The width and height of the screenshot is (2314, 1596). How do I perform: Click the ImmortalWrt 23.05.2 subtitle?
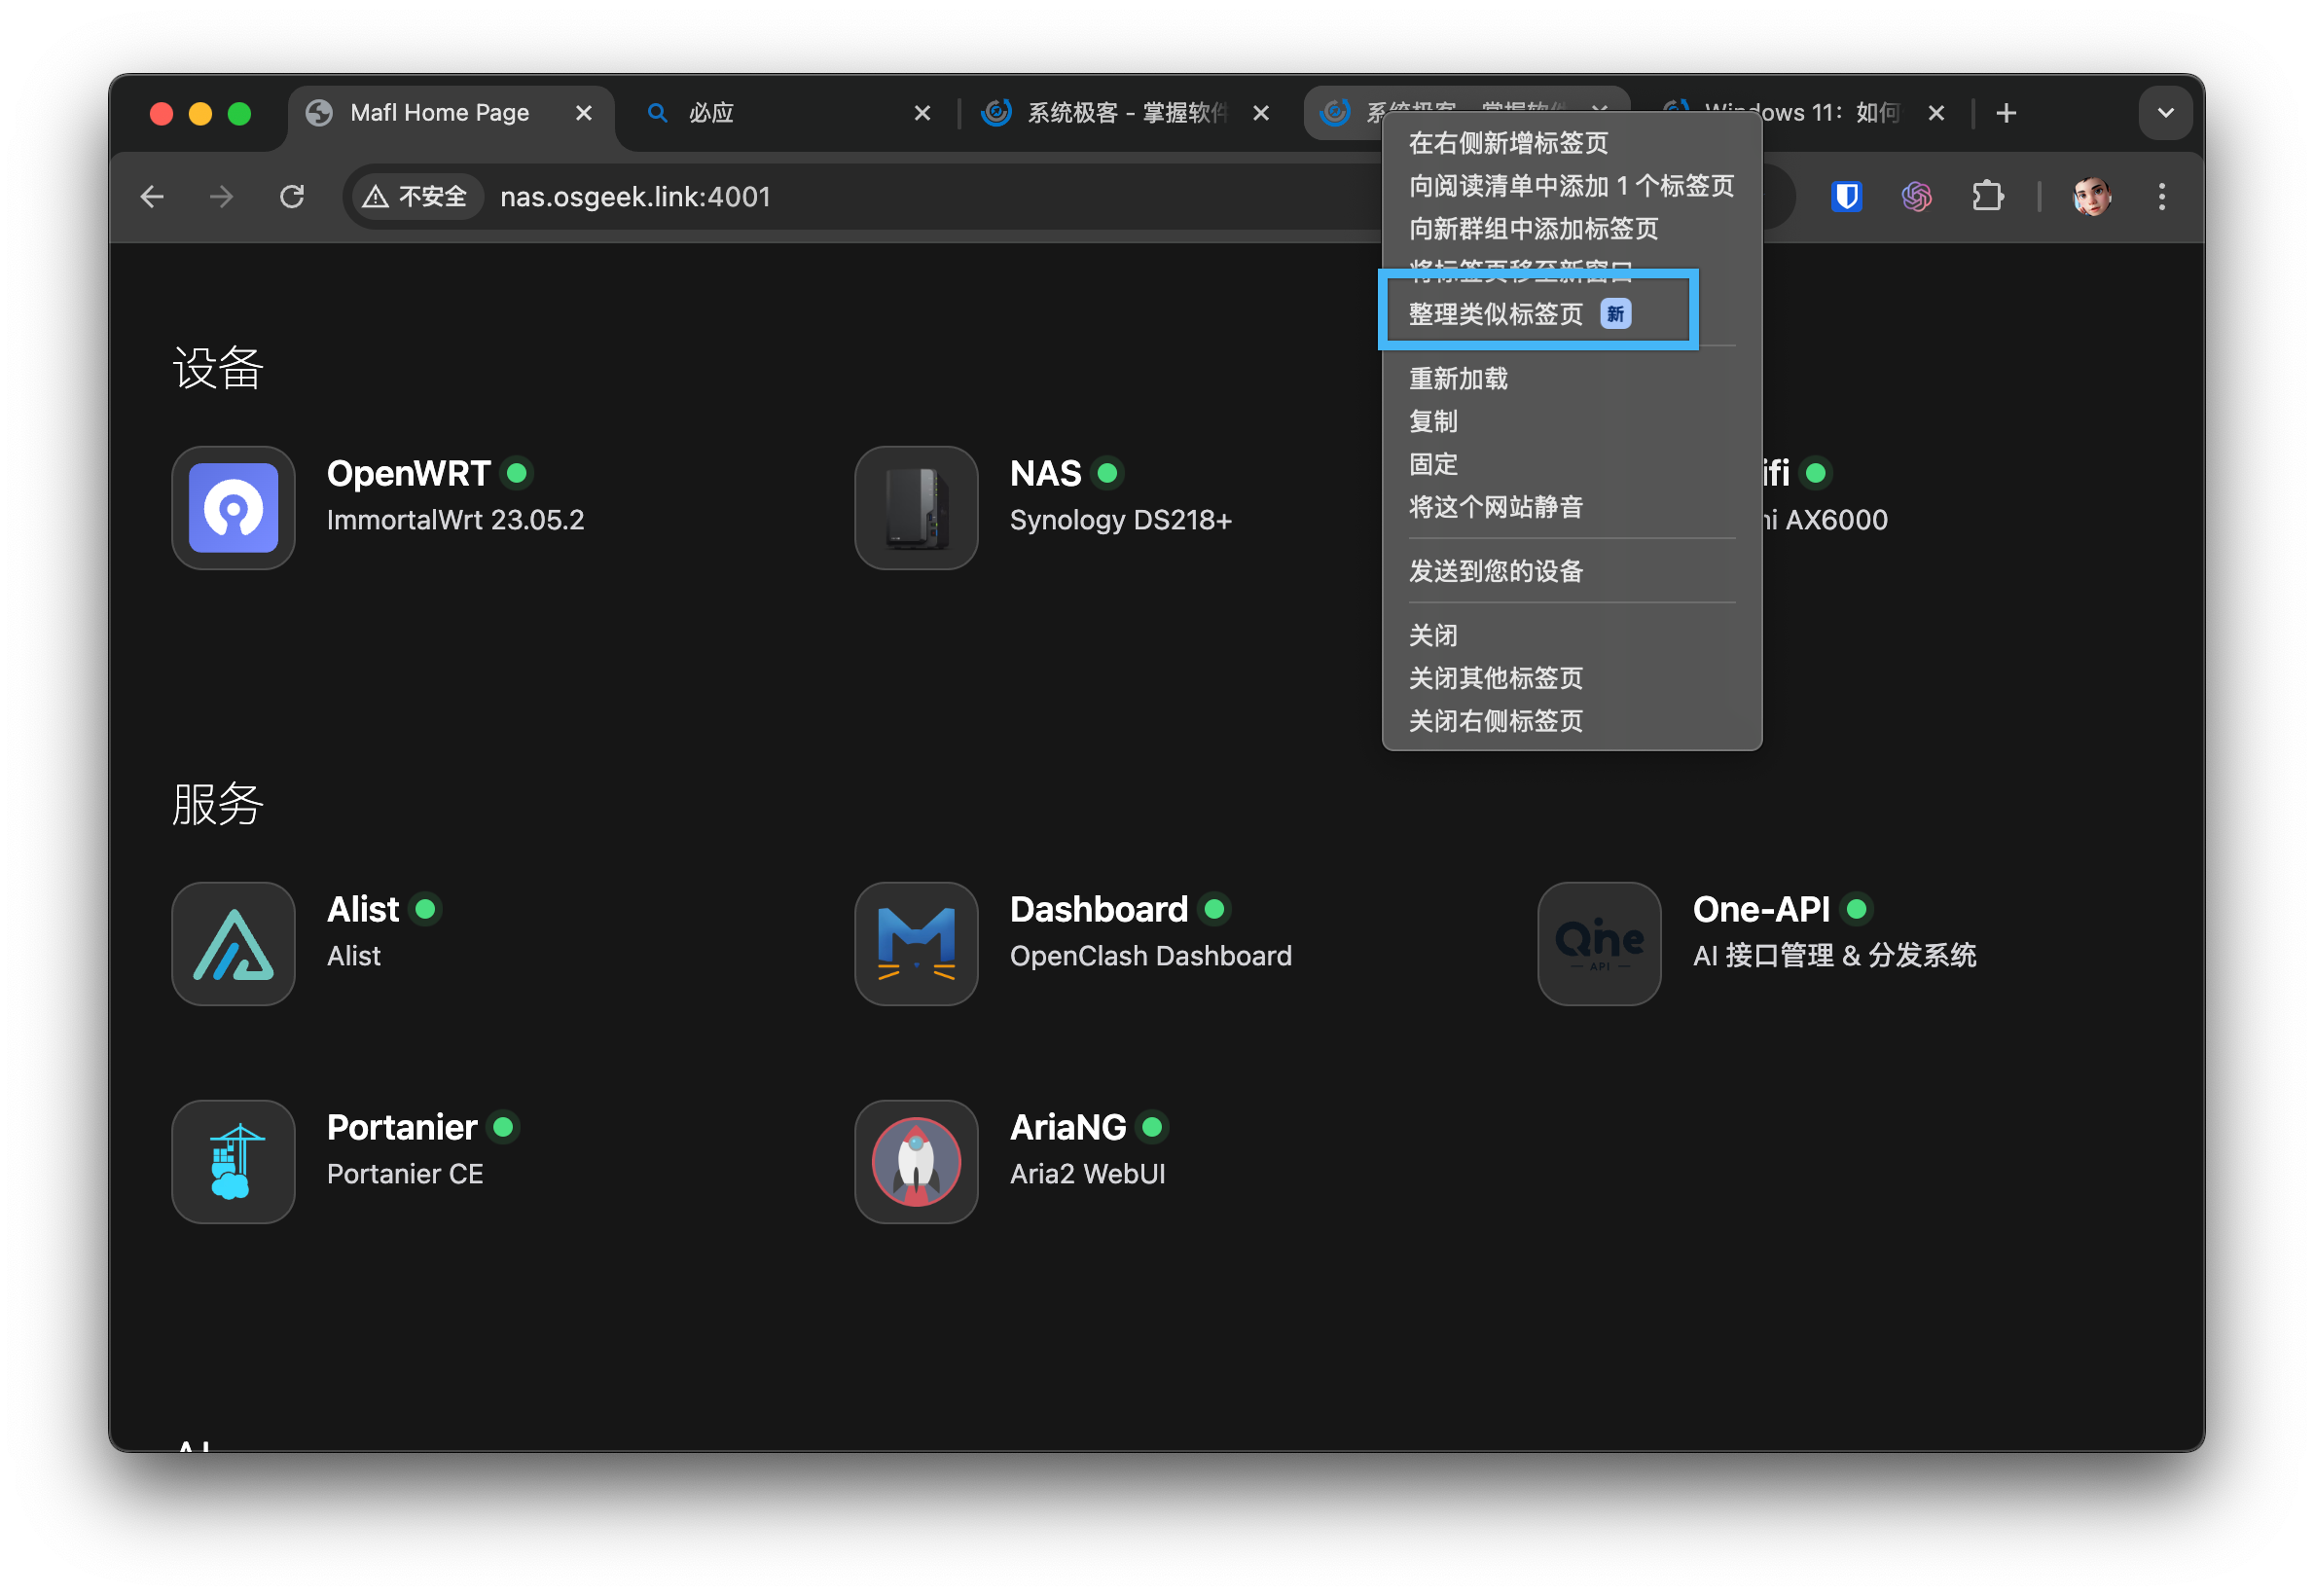(x=455, y=520)
